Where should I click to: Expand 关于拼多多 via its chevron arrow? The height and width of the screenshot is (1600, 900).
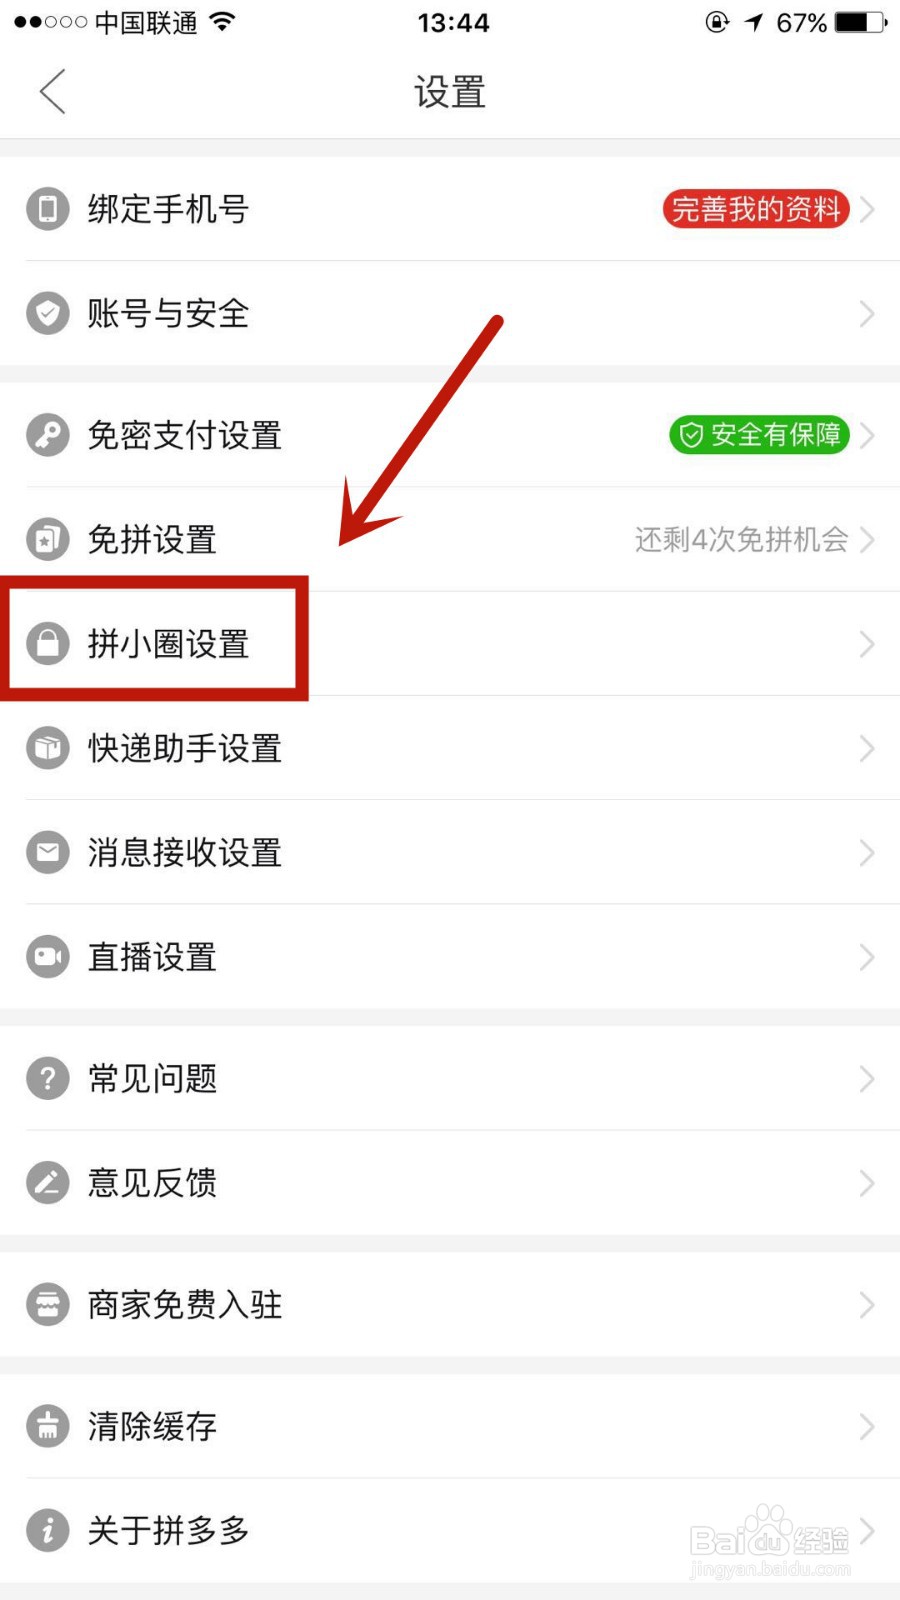867,1531
